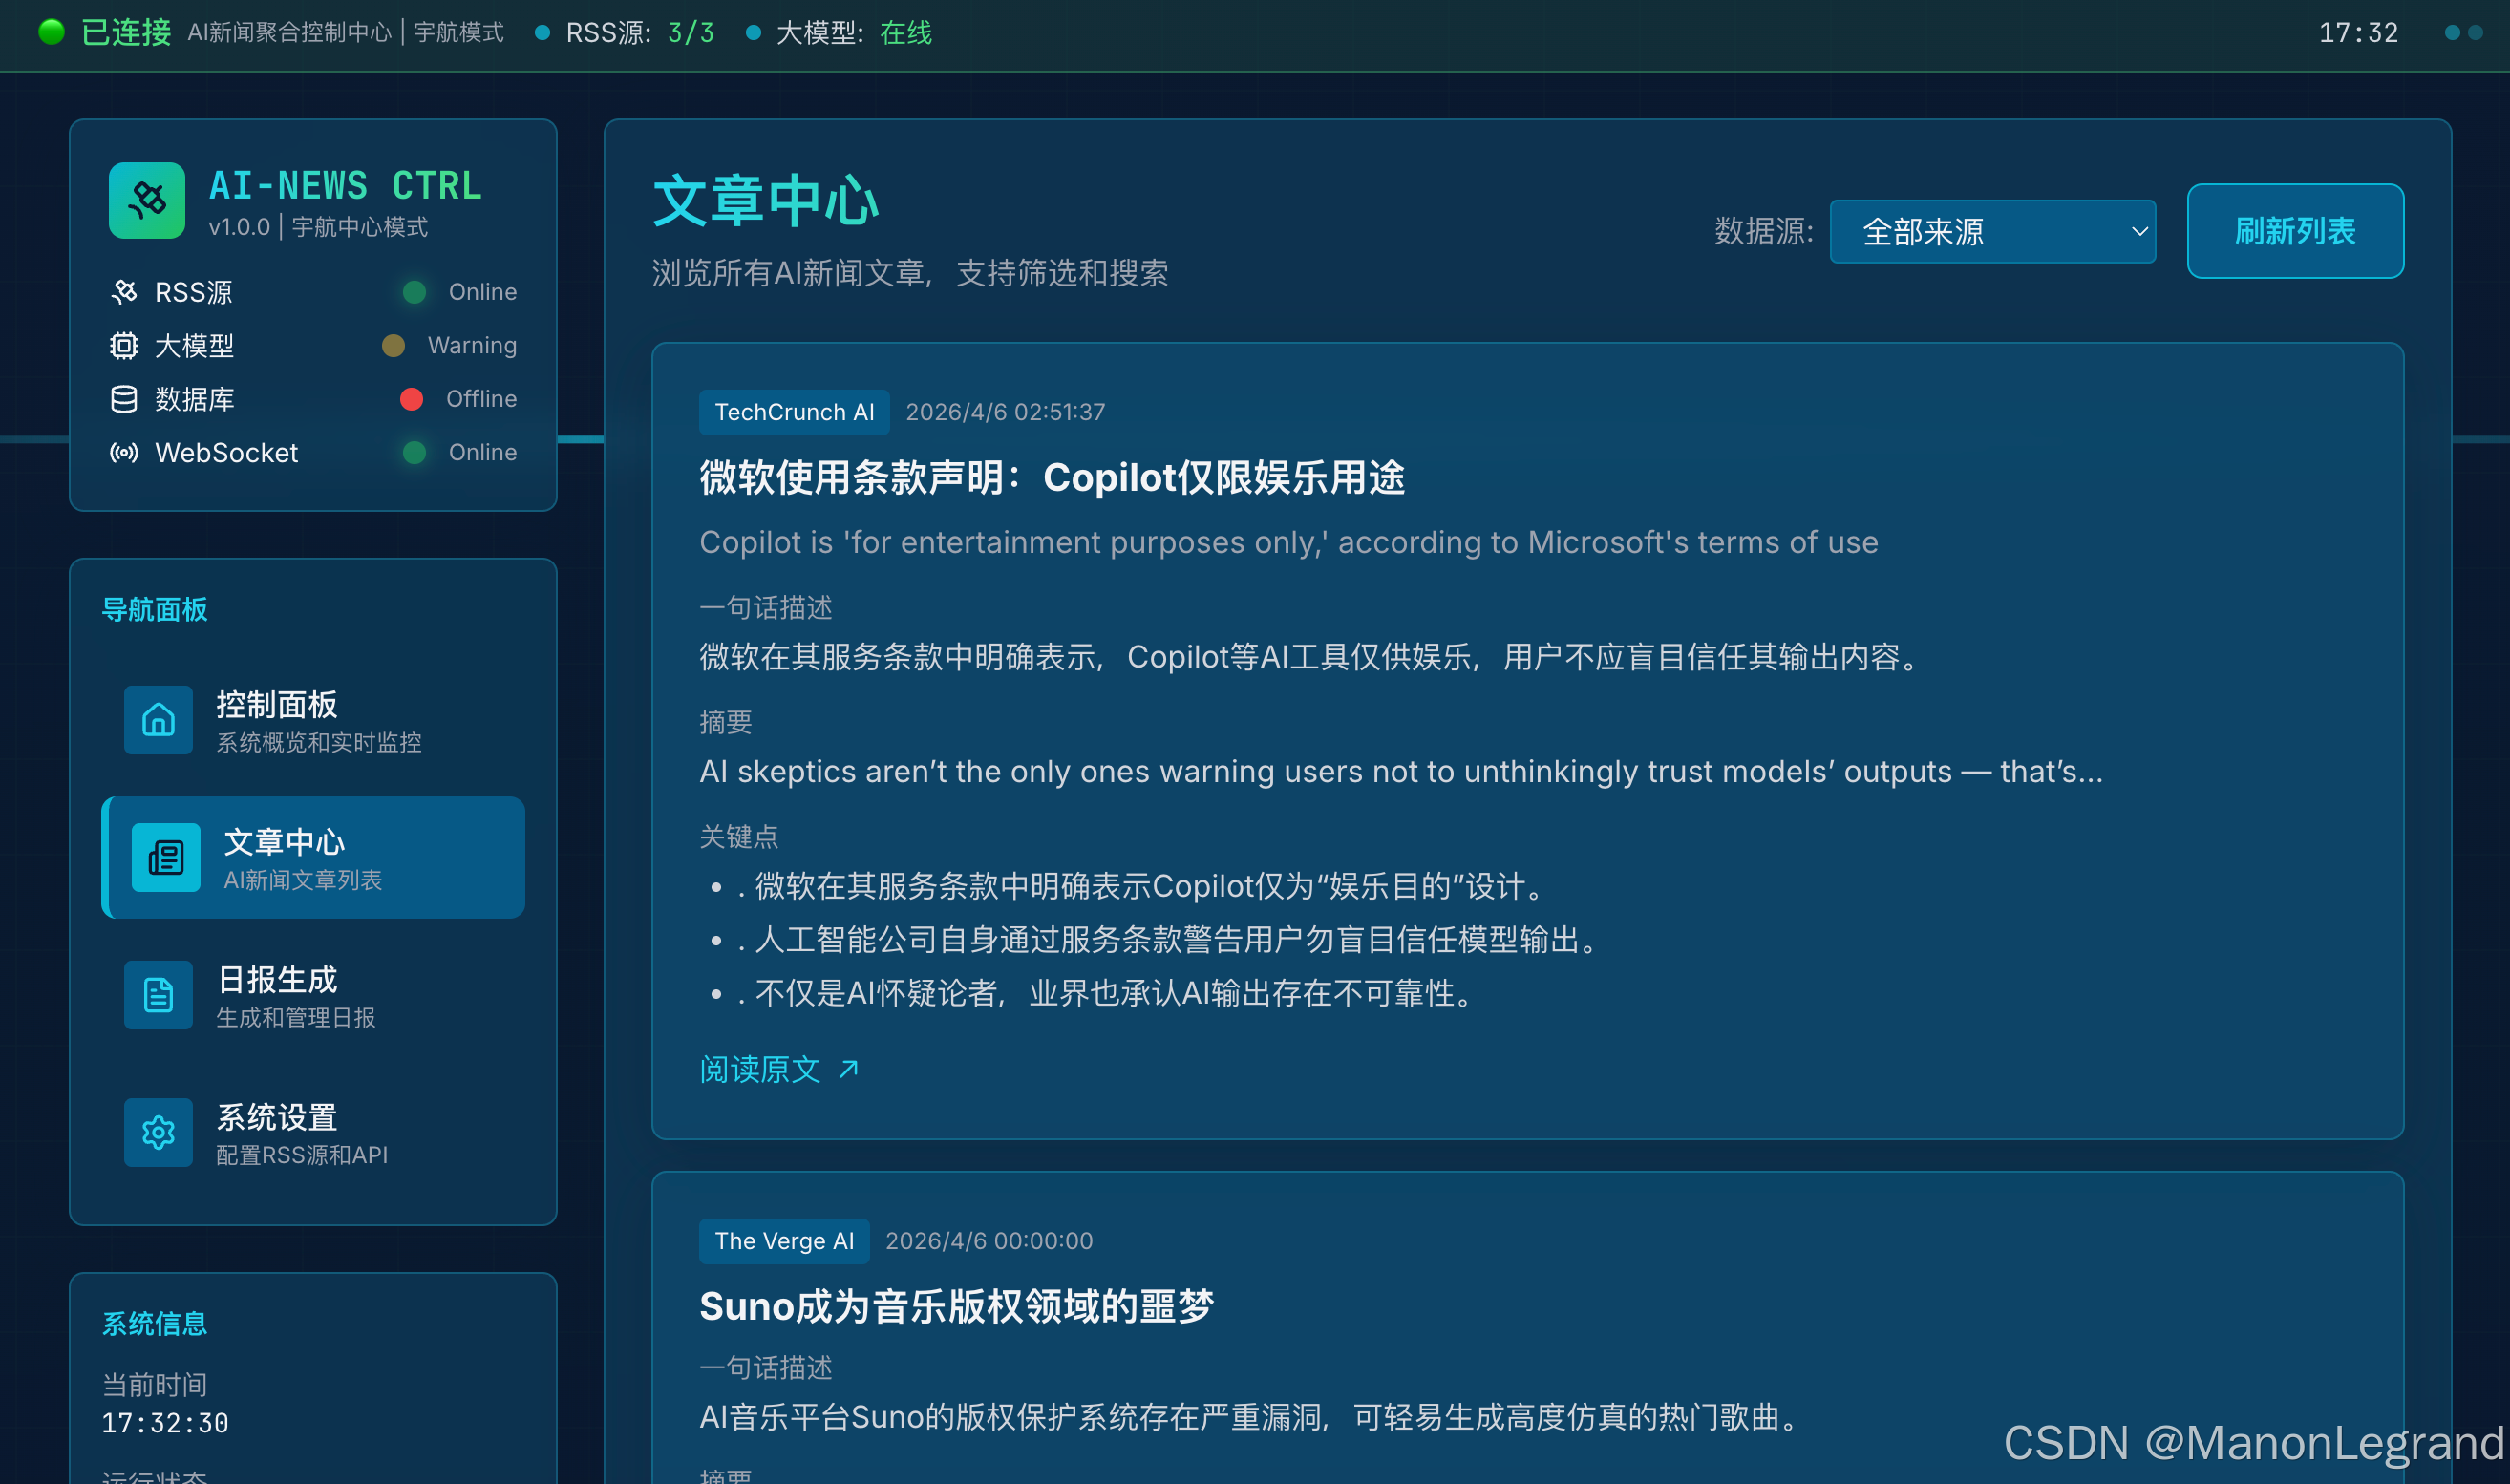Click the RSS源 satellite icon
This screenshot has height=1484, width=2510.
pyautogui.click(x=124, y=292)
